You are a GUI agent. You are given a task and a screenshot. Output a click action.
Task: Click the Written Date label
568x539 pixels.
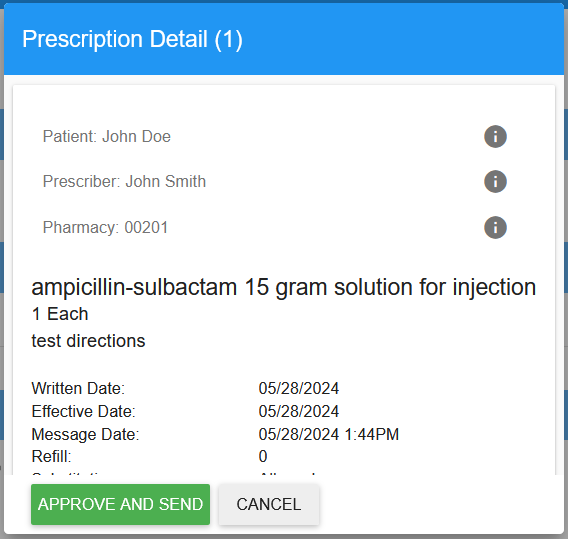point(78,388)
